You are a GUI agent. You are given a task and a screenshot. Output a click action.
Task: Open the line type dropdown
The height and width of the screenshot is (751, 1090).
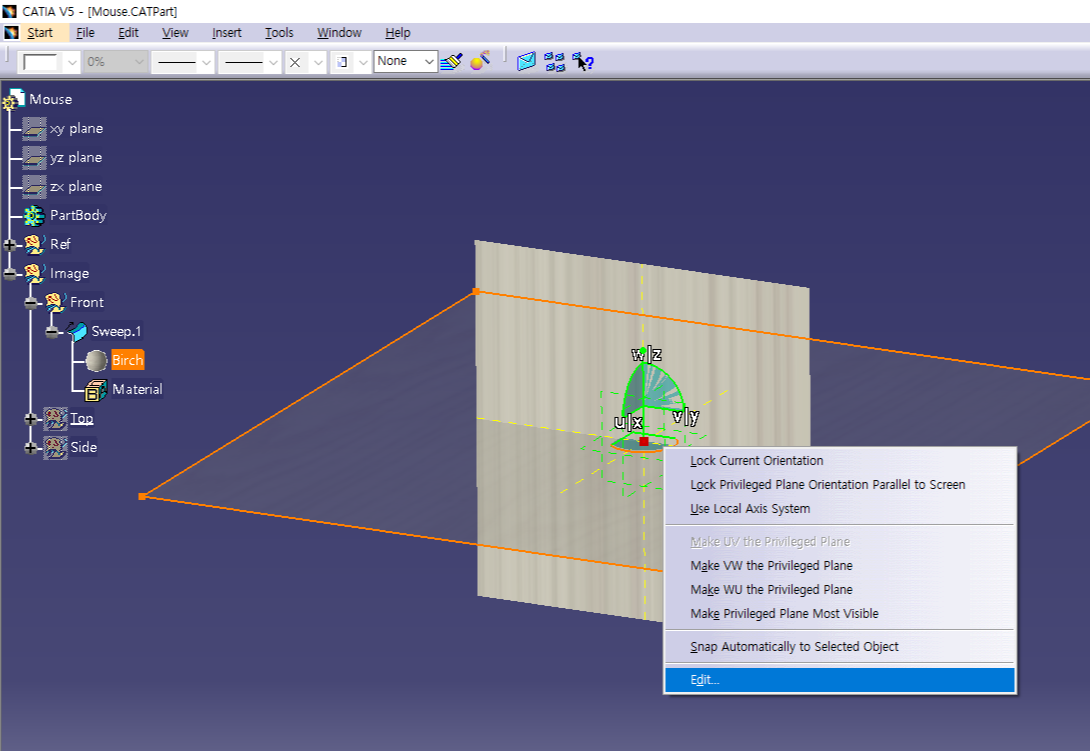tap(273, 62)
